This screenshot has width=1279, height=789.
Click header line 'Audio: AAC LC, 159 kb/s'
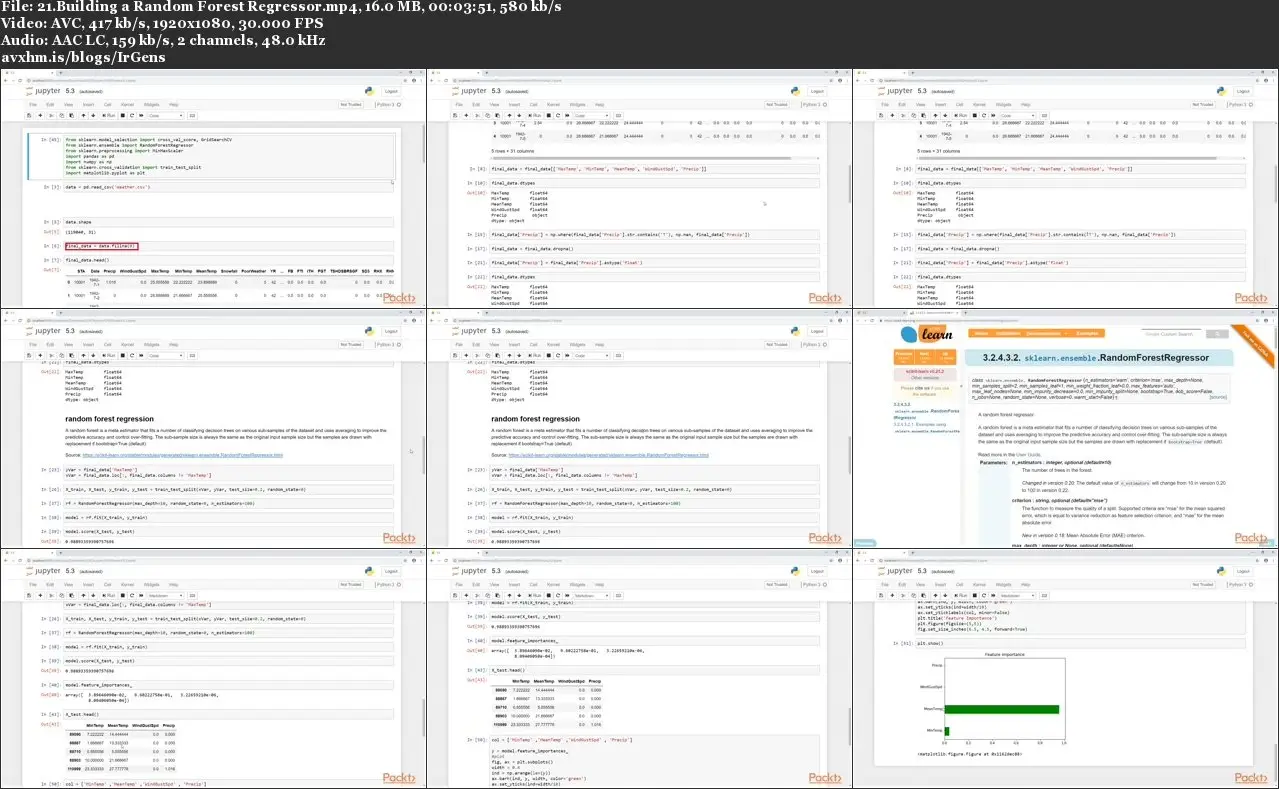click(x=163, y=41)
